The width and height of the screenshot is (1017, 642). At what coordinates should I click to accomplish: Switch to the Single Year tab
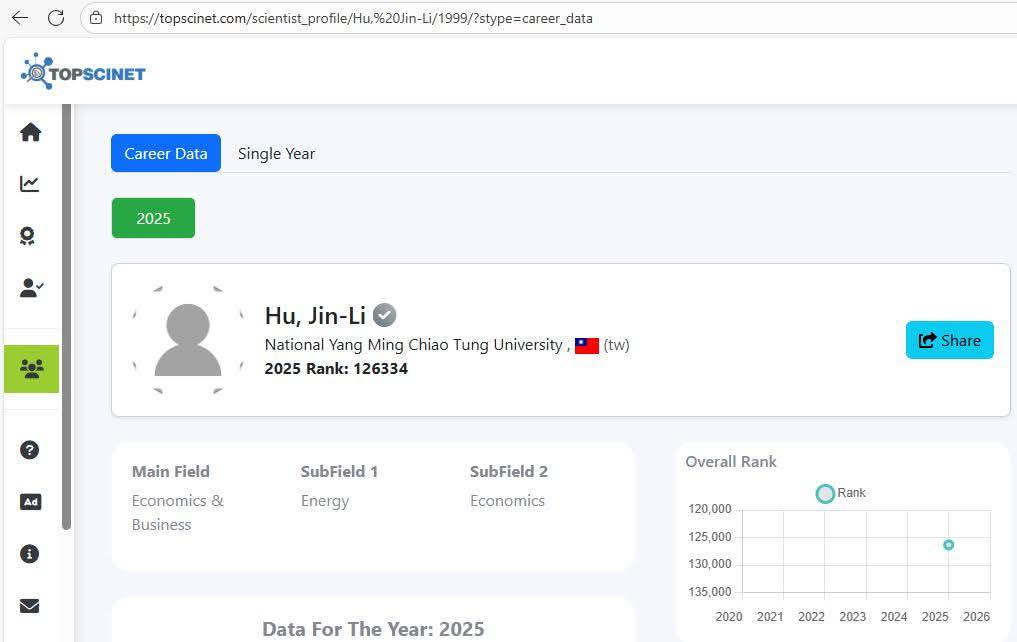[276, 154]
